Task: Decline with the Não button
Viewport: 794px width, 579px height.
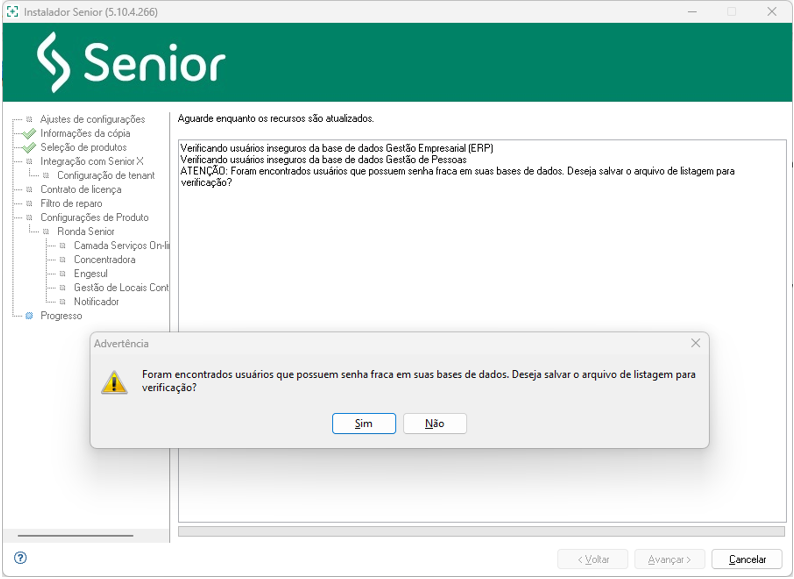Action: point(434,423)
